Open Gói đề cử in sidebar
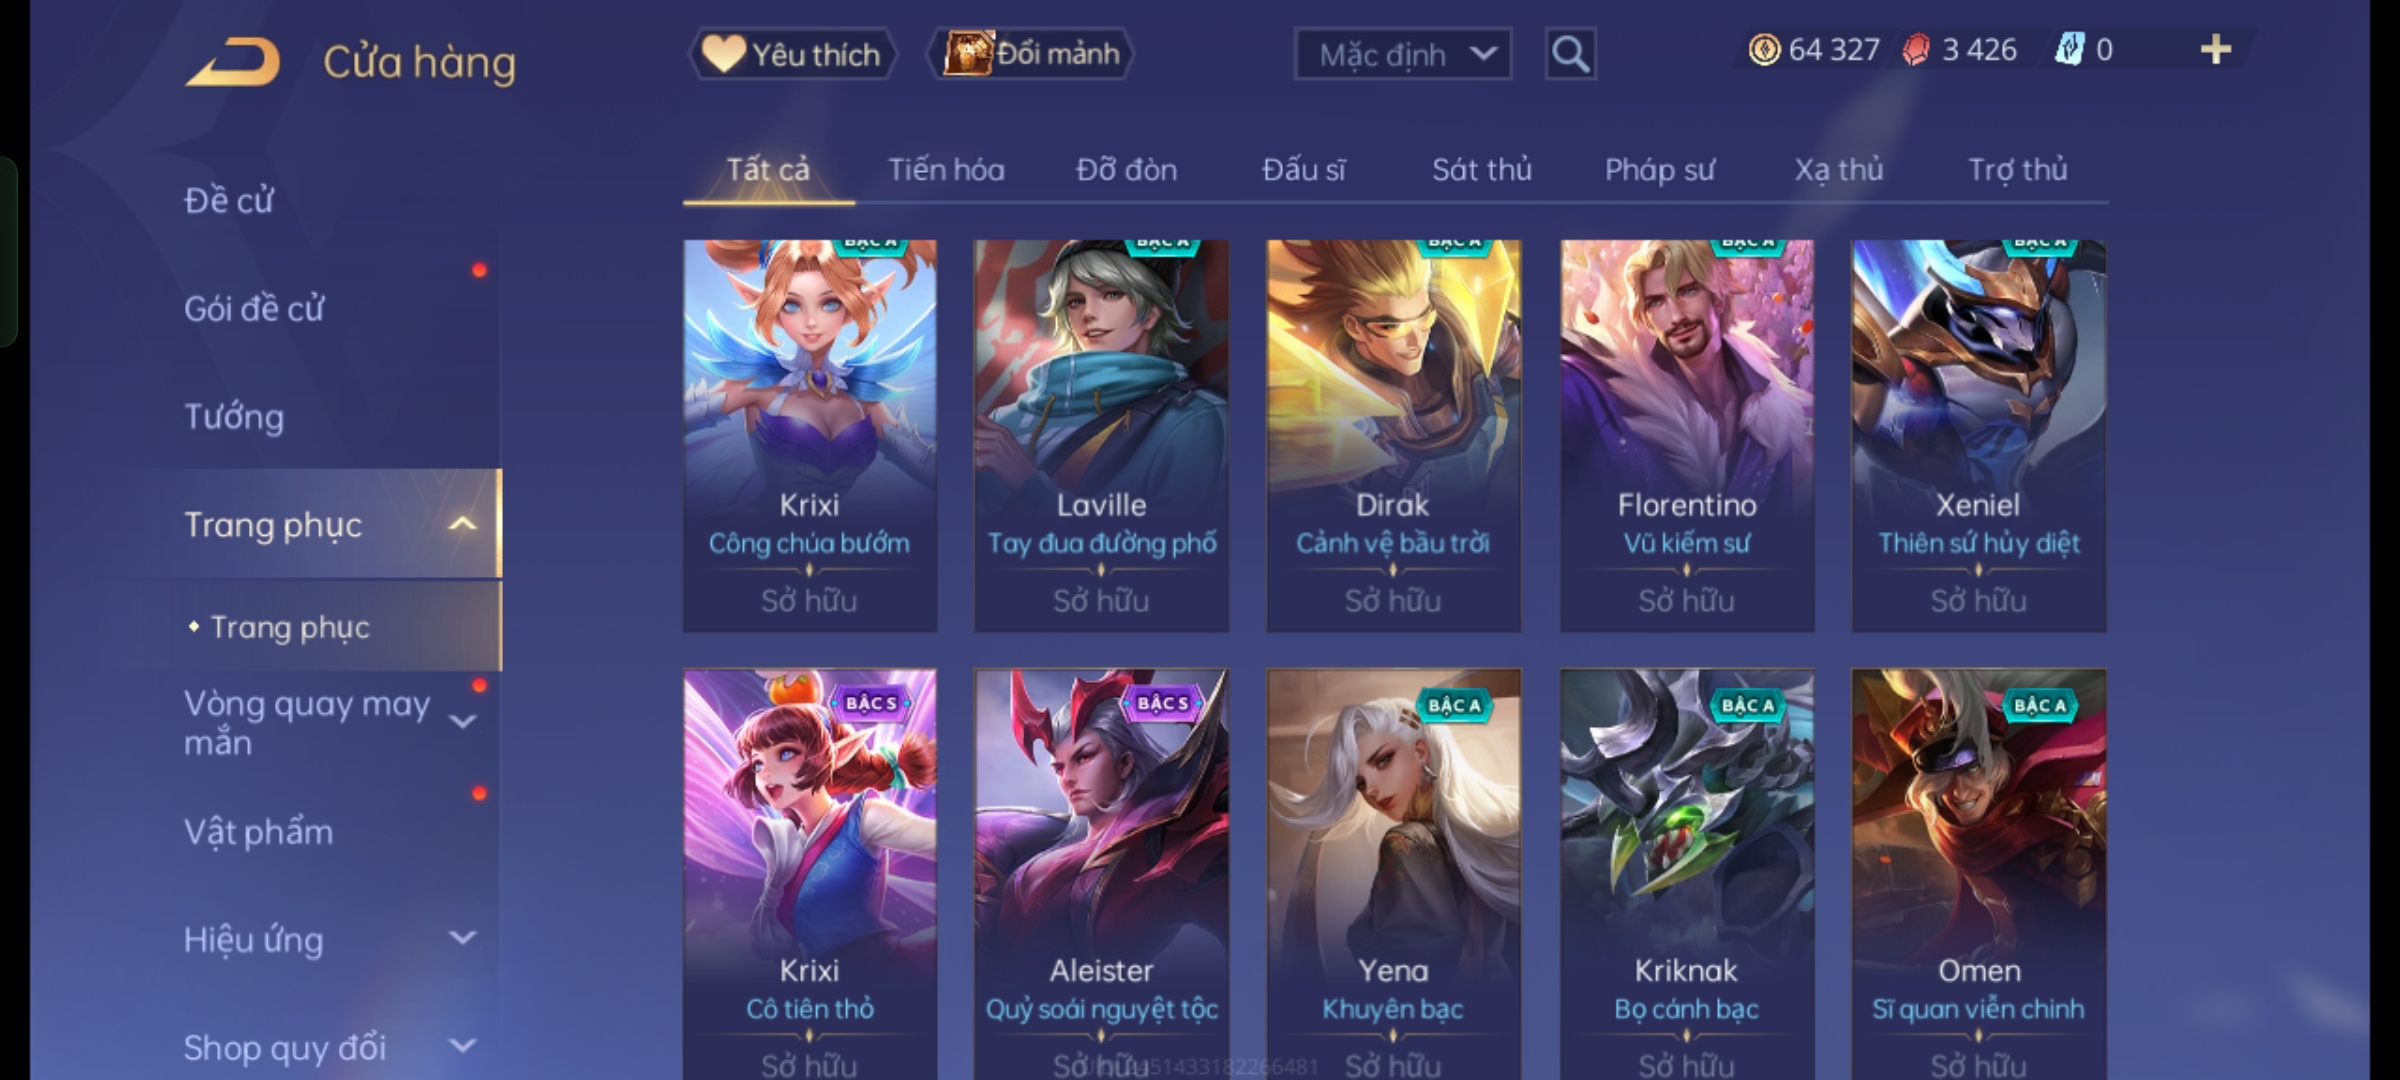2400x1080 pixels. 254,309
